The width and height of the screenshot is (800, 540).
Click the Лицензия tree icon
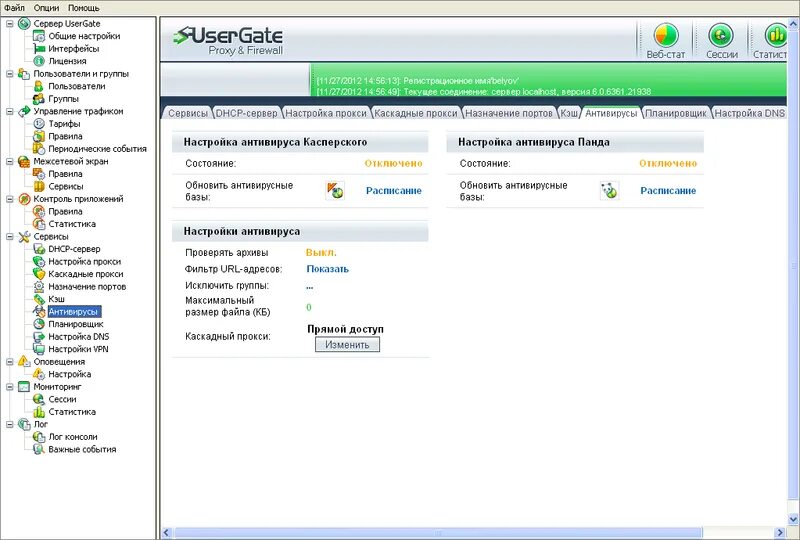coord(39,61)
